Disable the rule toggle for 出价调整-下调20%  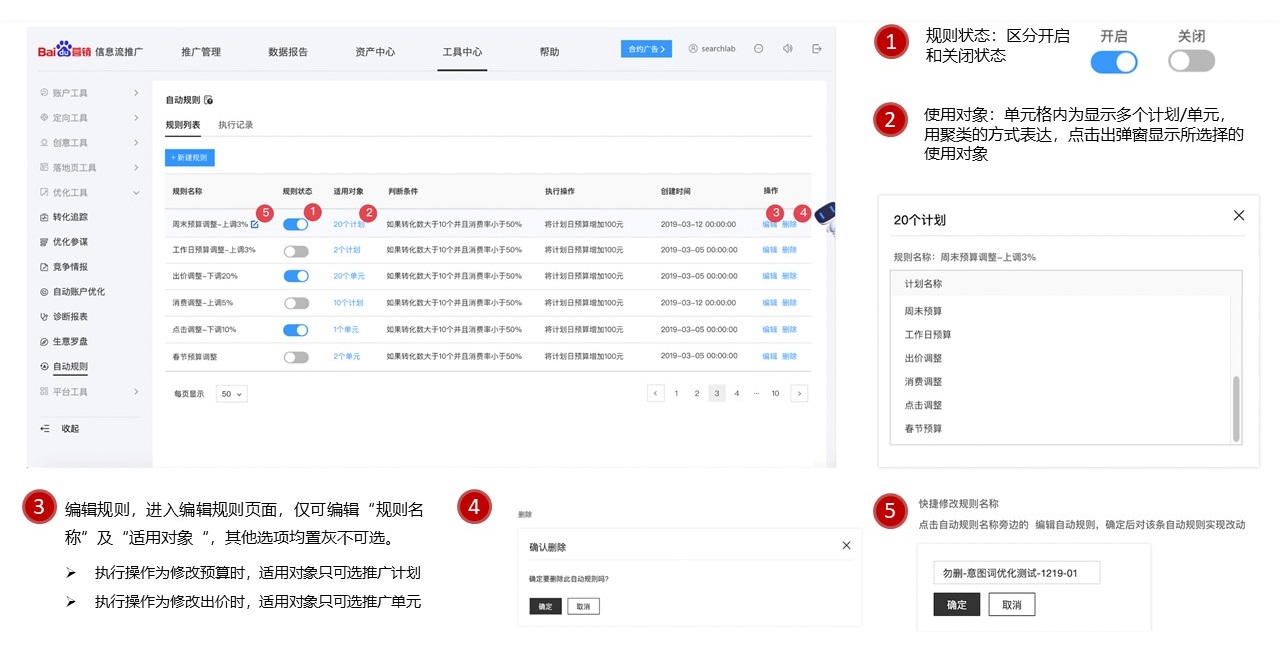coord(296,276)
